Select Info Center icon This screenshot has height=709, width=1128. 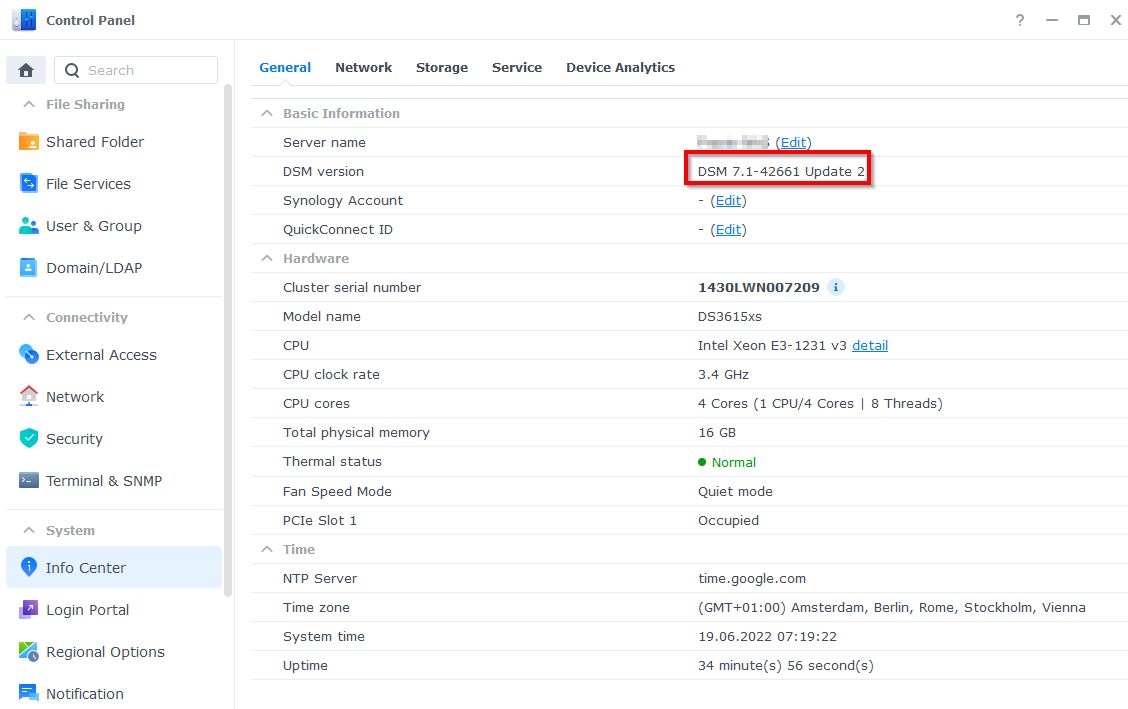pos(29,567)
